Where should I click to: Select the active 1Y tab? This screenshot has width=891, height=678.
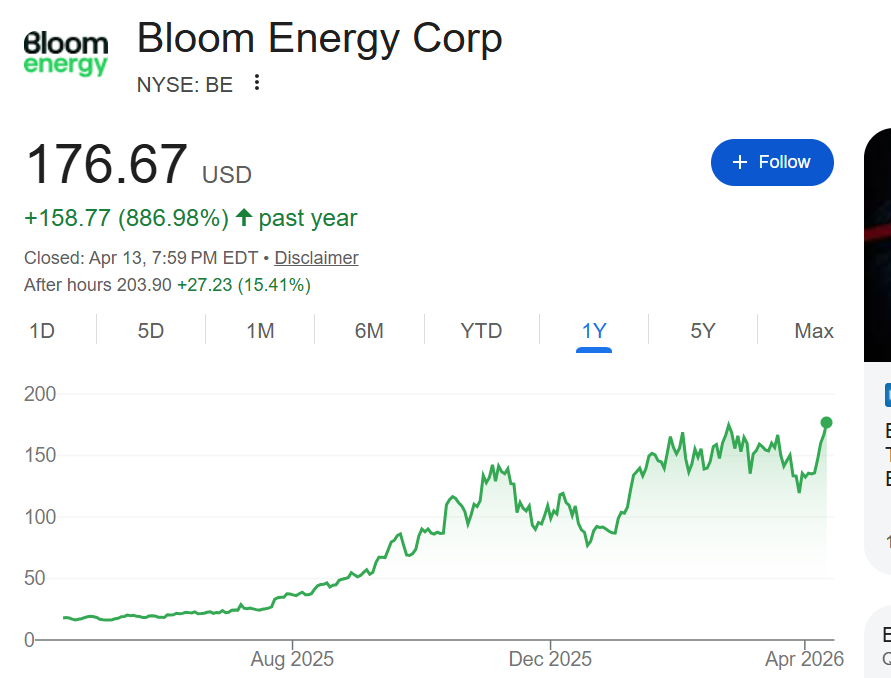[594, 331]
